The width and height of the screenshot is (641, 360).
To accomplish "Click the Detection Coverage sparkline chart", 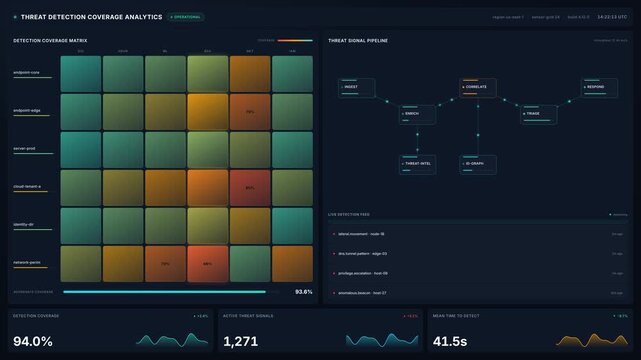I will (172, 340).
